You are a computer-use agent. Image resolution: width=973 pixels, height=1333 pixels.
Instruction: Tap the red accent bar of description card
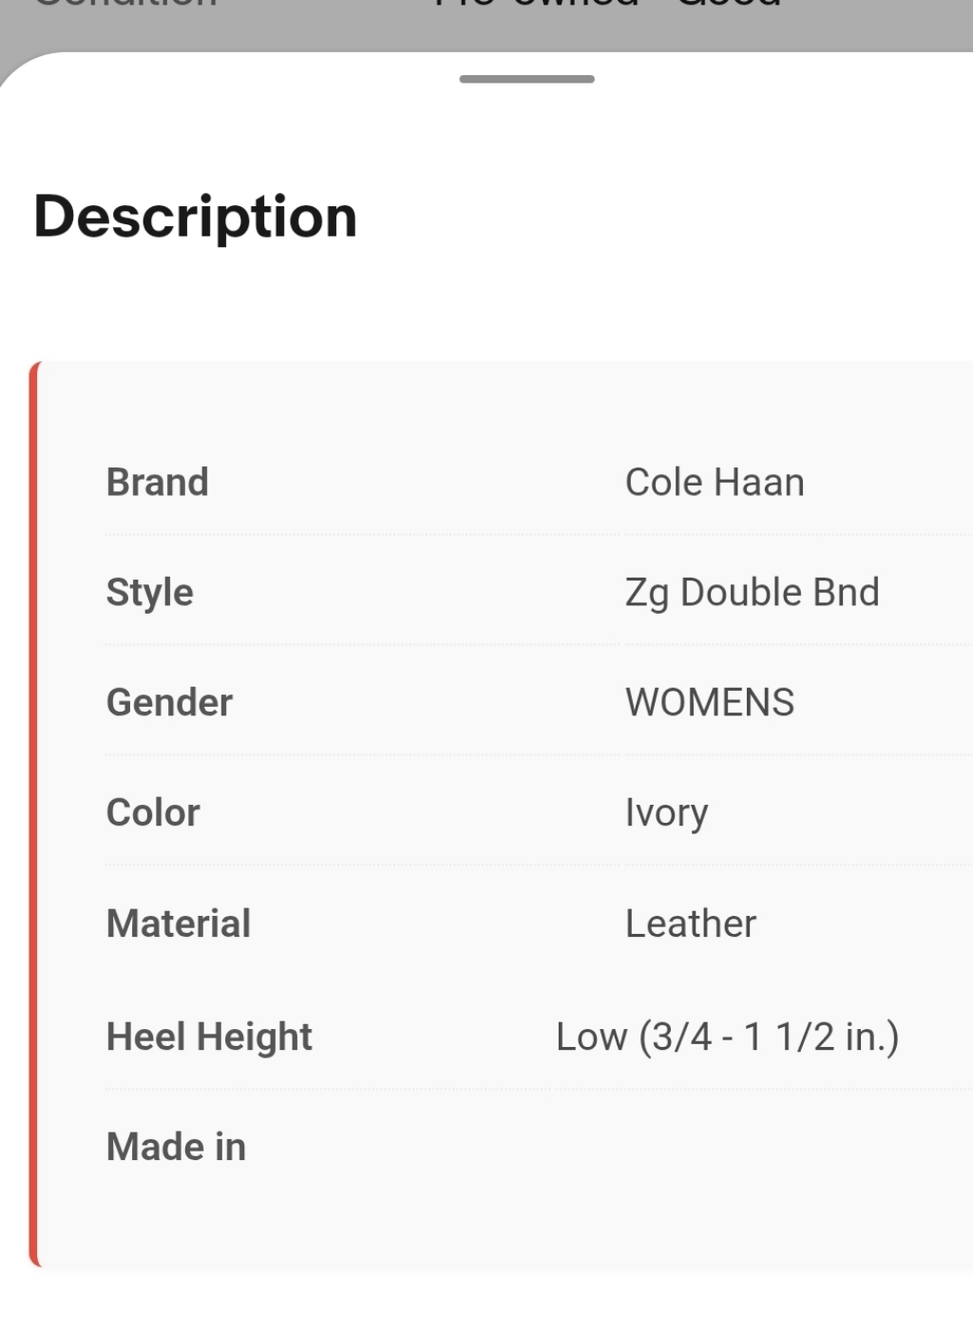[34, 814]
